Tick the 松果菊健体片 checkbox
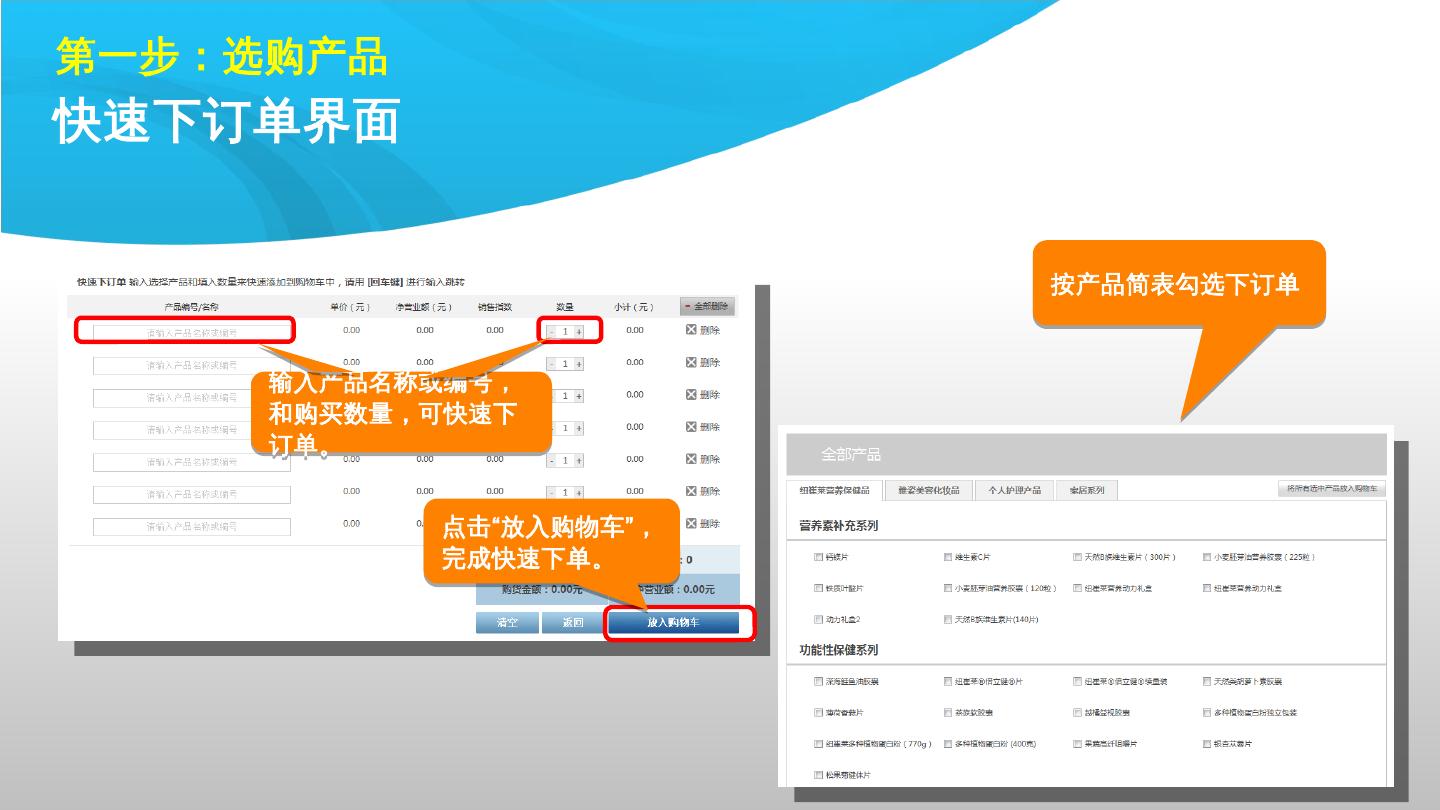The image size is (1440, 810). [819, 775]
